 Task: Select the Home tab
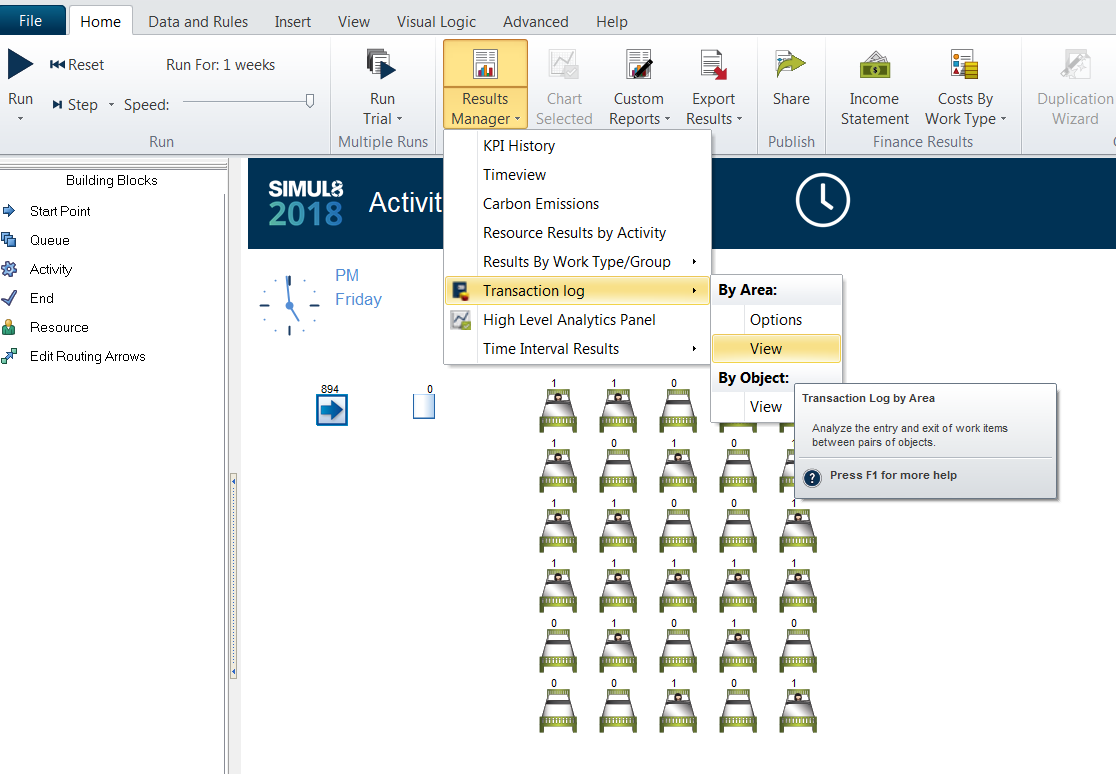100,22
